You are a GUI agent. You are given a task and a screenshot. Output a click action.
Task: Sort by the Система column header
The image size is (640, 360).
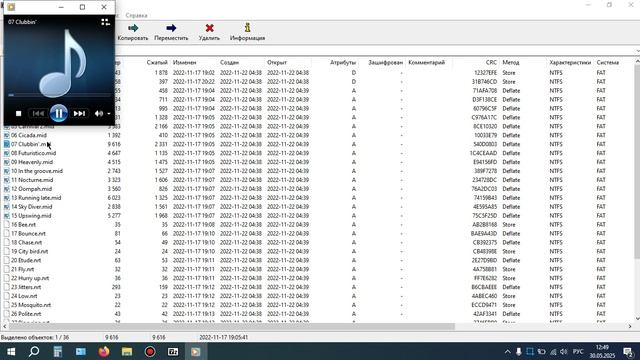pos(607,62)
